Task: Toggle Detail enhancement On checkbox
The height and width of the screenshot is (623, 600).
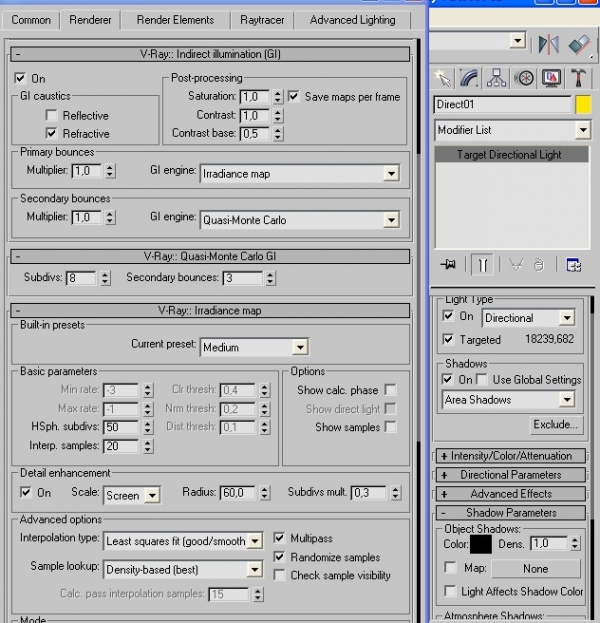Action: coord(25,493)
